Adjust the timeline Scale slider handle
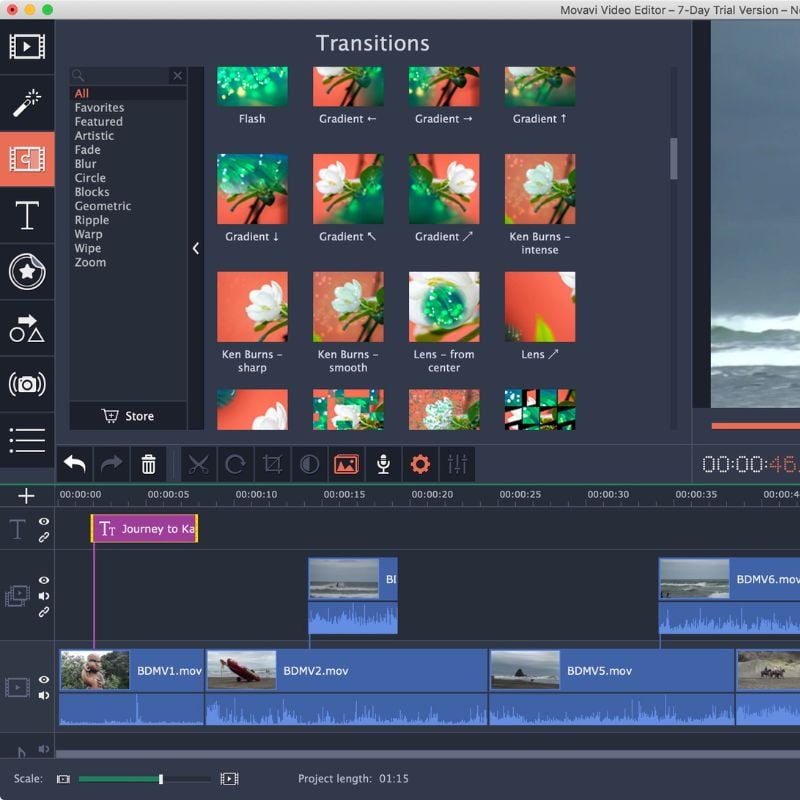 pyautogui.click(x=161, y=779)
